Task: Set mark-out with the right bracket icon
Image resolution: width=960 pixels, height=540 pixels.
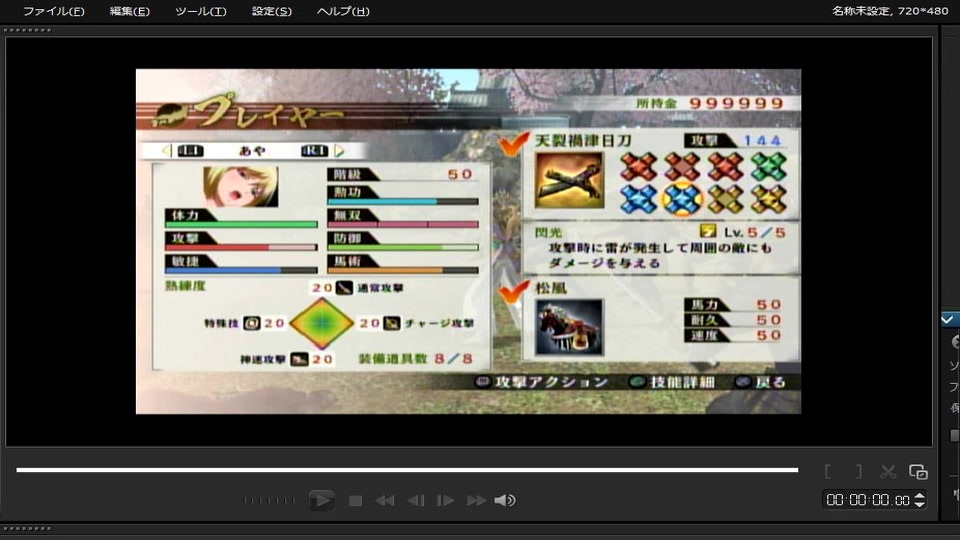Action: point(858,471)
